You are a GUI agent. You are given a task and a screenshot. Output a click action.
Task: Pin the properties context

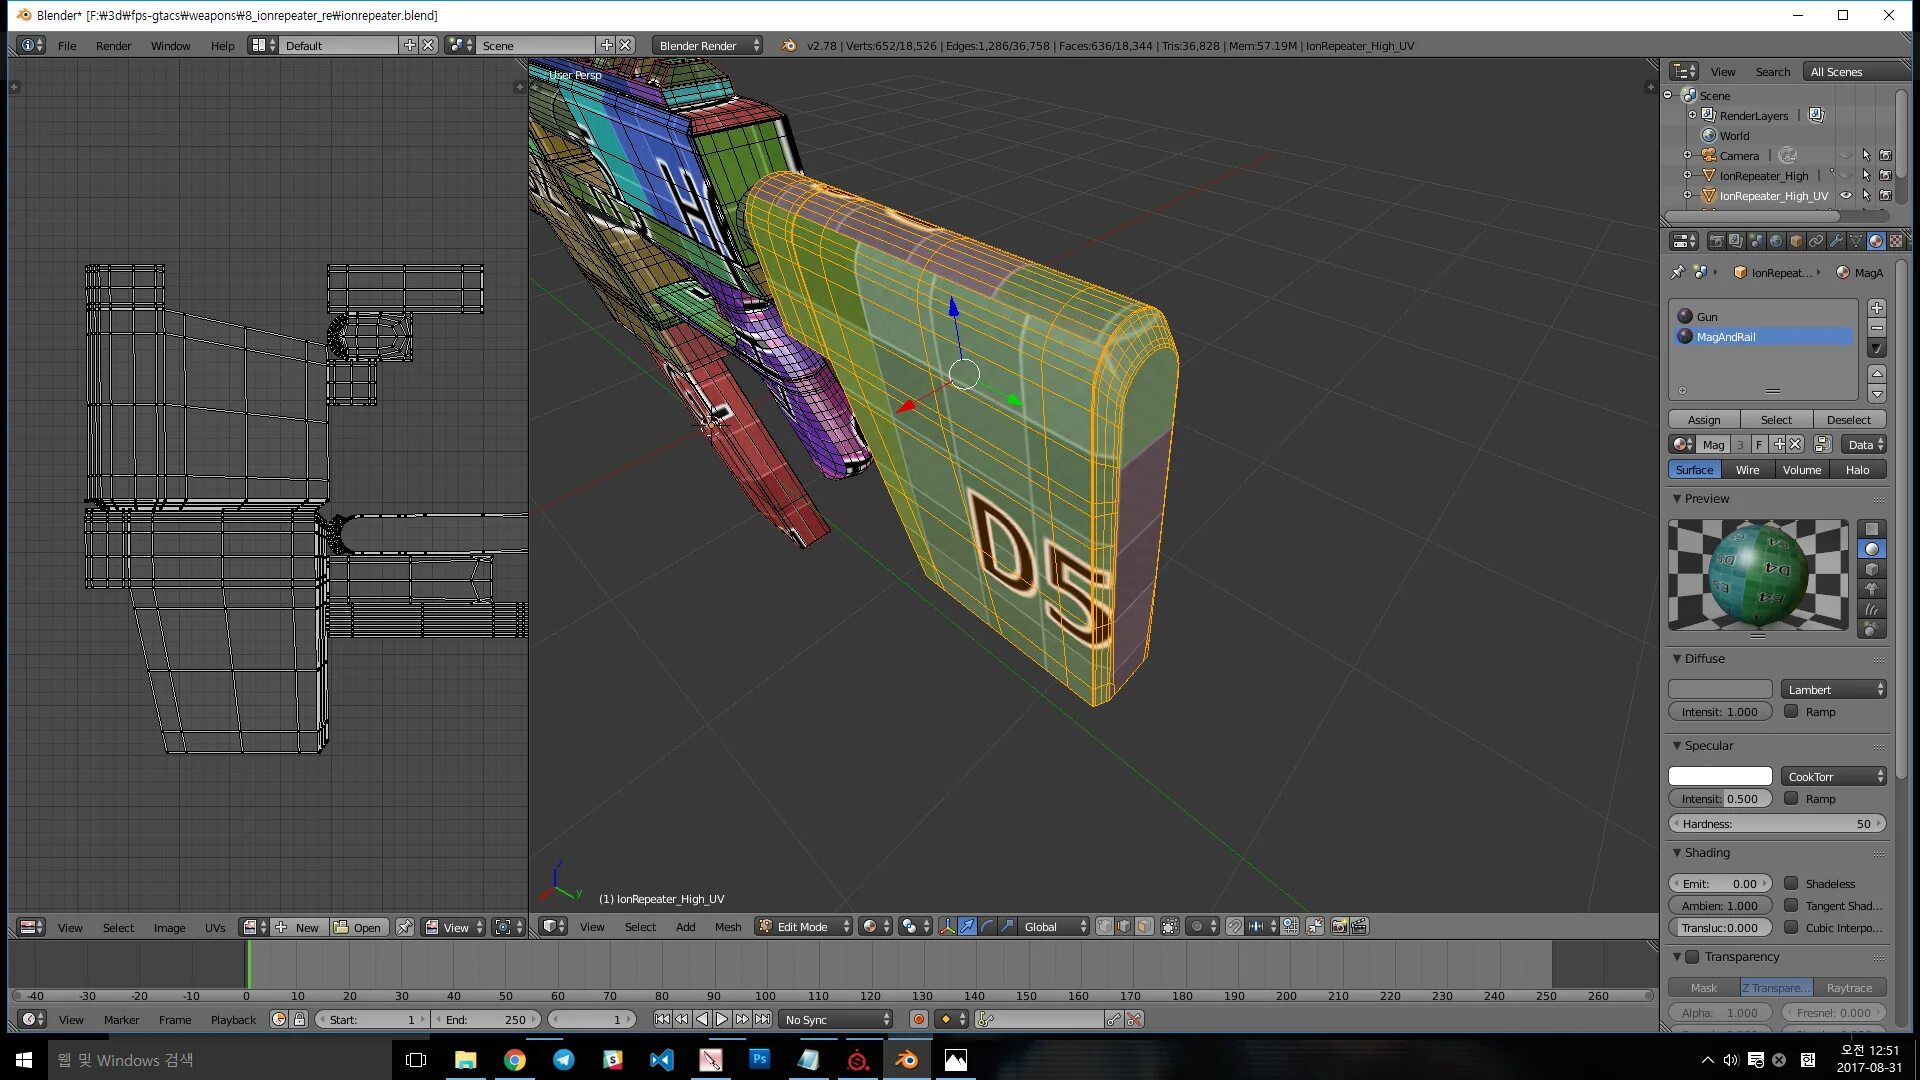pyautogui.click(x=1677, y=272)
